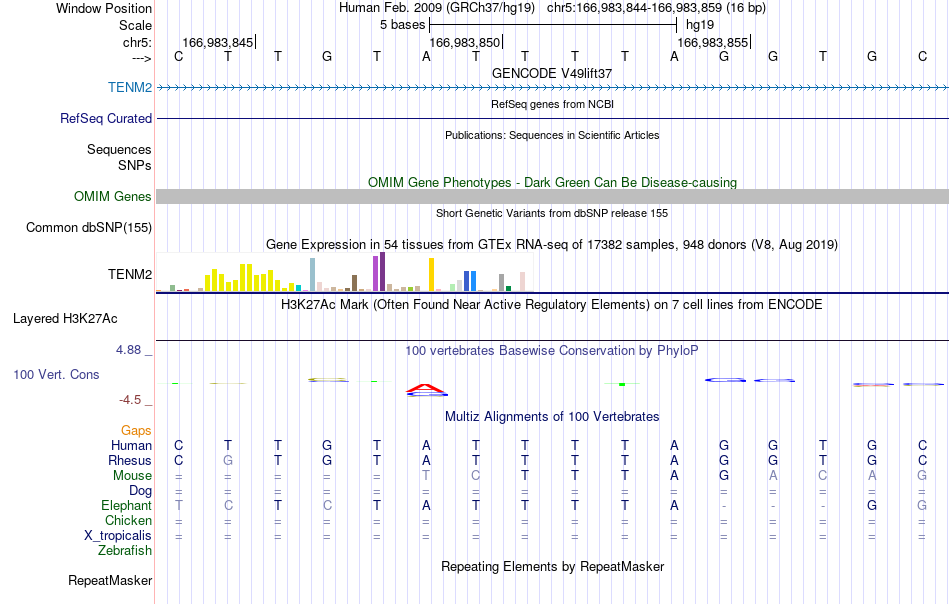
Task: Open 100 Vert. Cons track label
Action: pyautogui.click(x=56, y=374)
